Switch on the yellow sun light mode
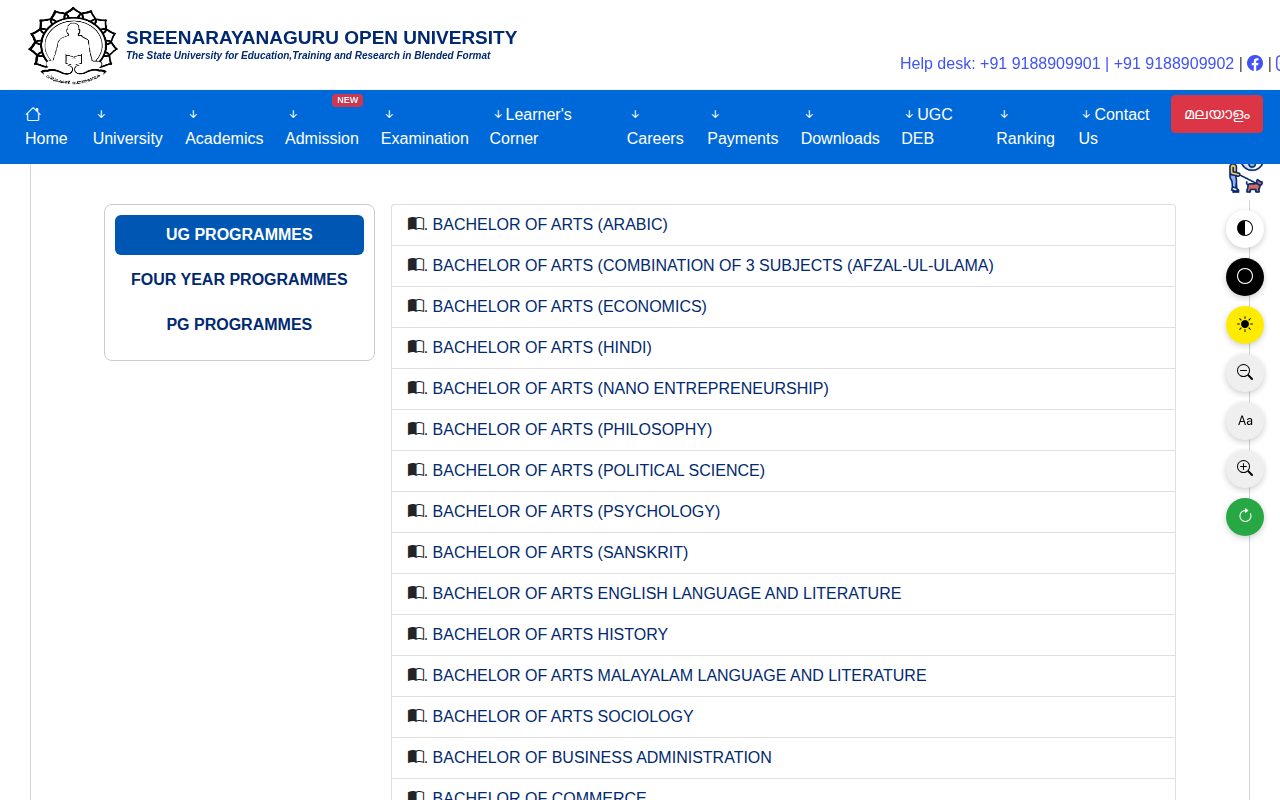 1245,324
